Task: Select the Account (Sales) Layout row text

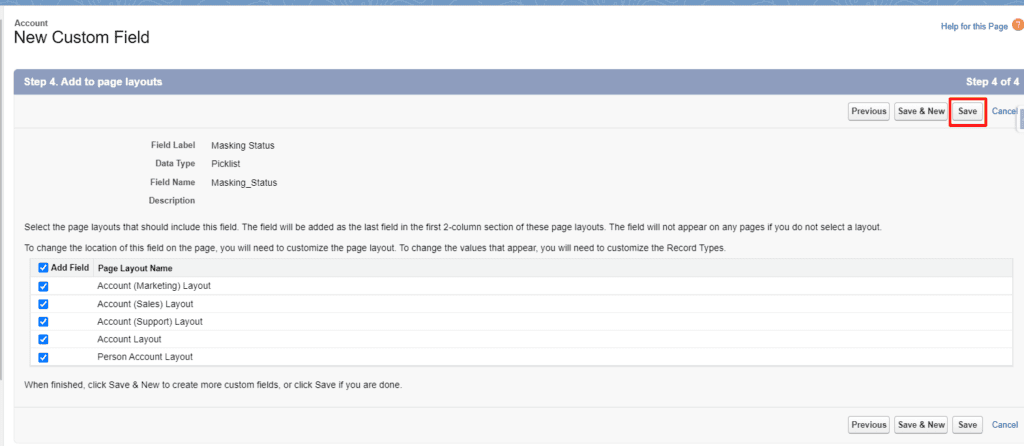Action: coord(145,304)
